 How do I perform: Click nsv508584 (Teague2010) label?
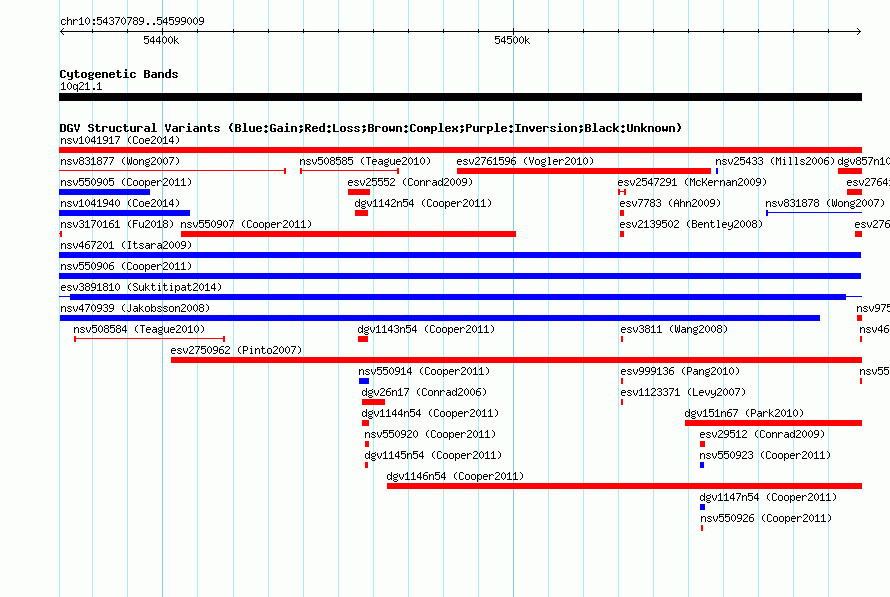(x=139, y=329)
